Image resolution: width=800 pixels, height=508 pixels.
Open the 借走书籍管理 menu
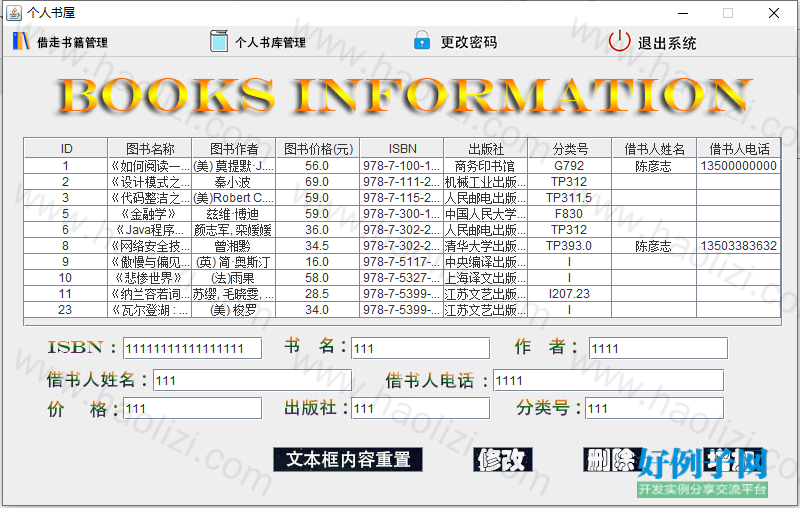[x=60, y=42]
